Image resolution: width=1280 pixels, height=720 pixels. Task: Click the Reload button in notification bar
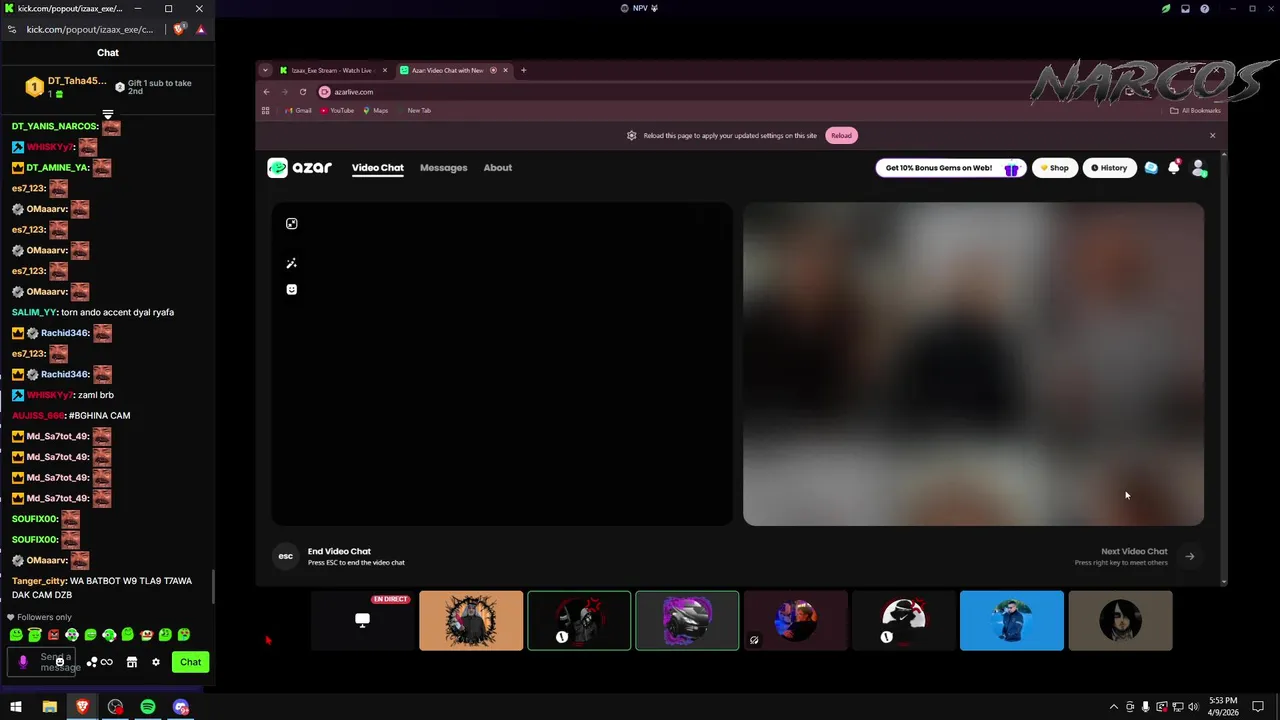click(841, 136)
